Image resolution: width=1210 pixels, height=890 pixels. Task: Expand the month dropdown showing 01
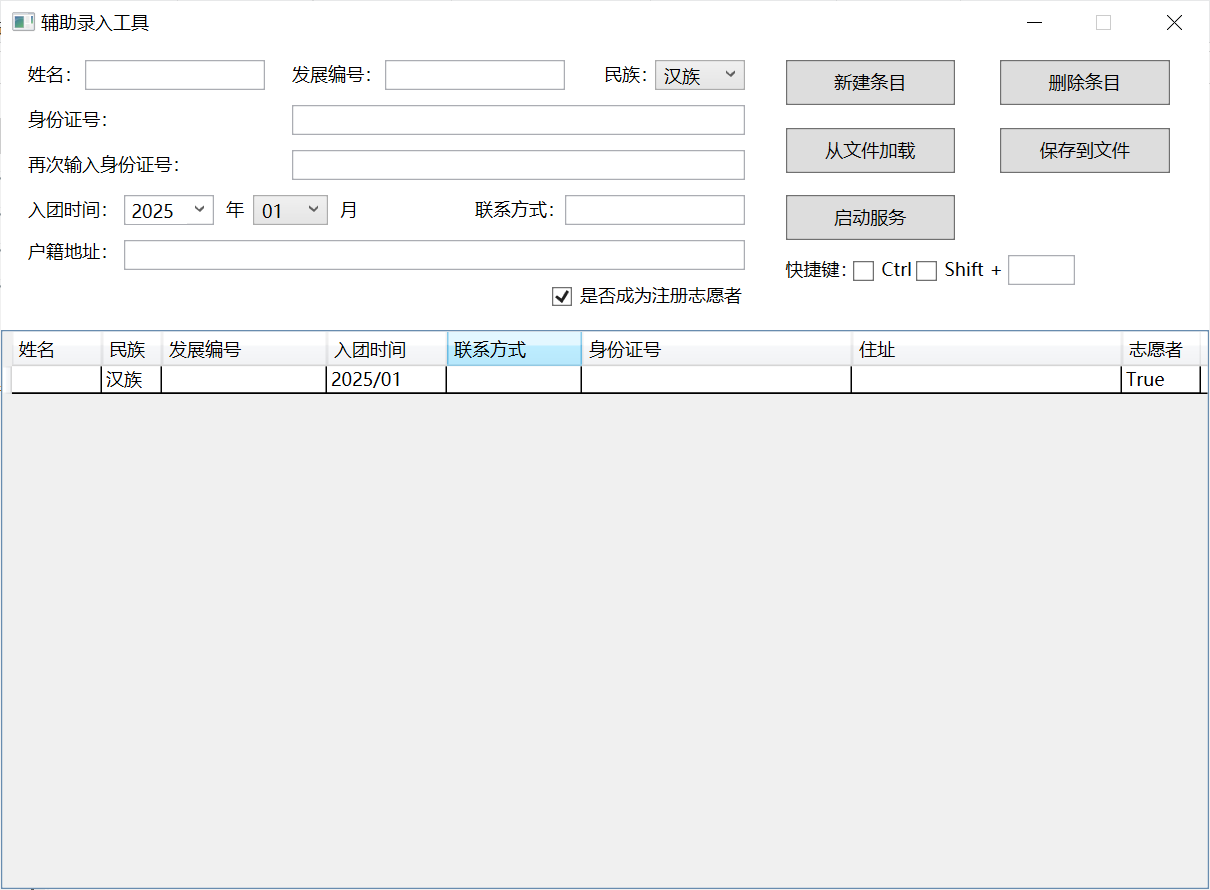point(290,210)
